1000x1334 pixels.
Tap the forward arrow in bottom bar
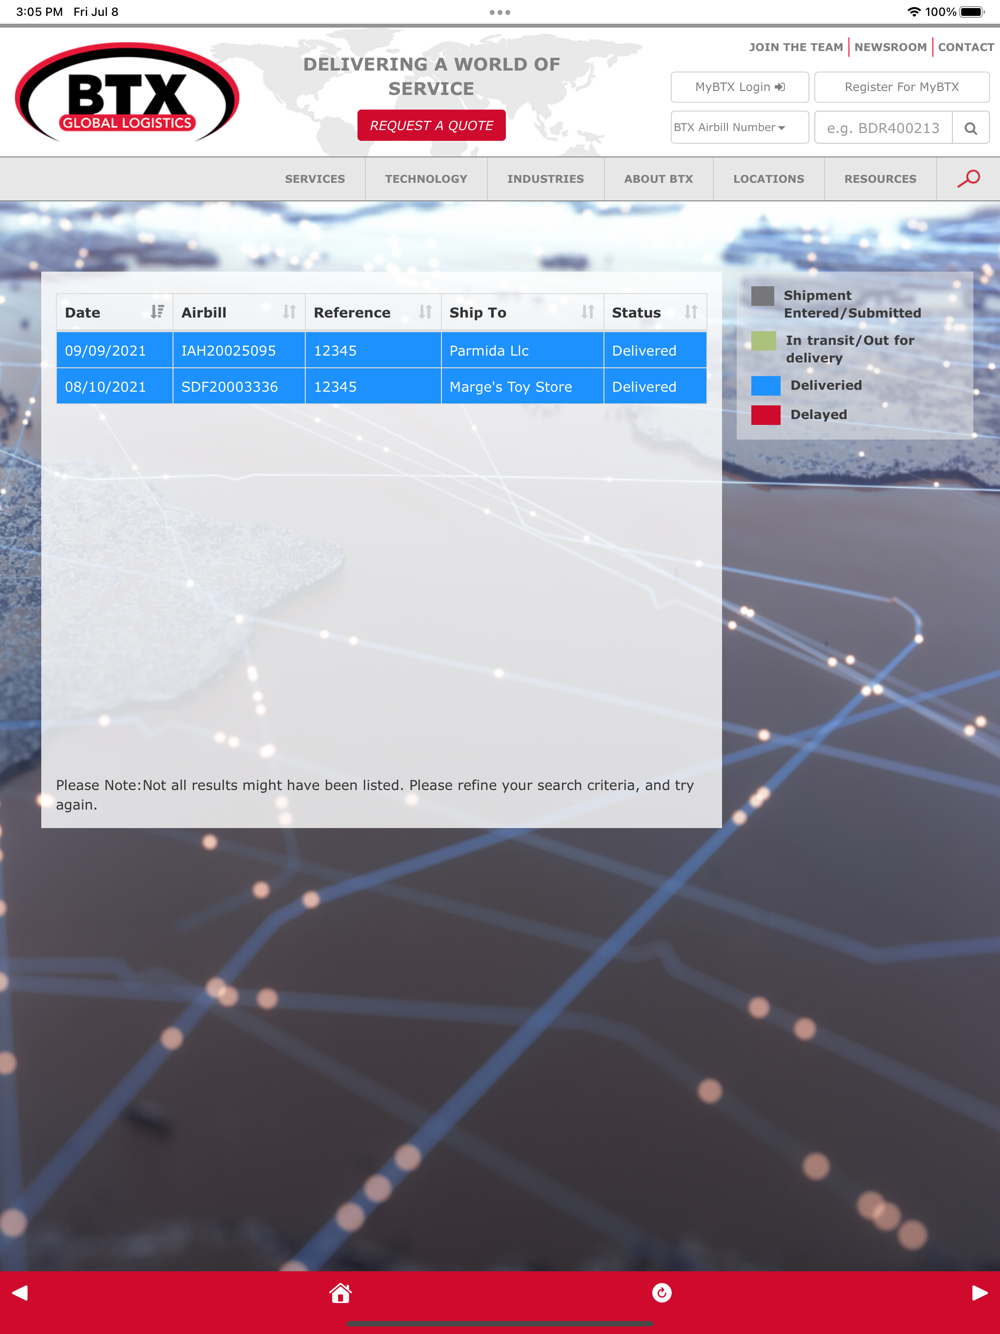coord(980,1293)
